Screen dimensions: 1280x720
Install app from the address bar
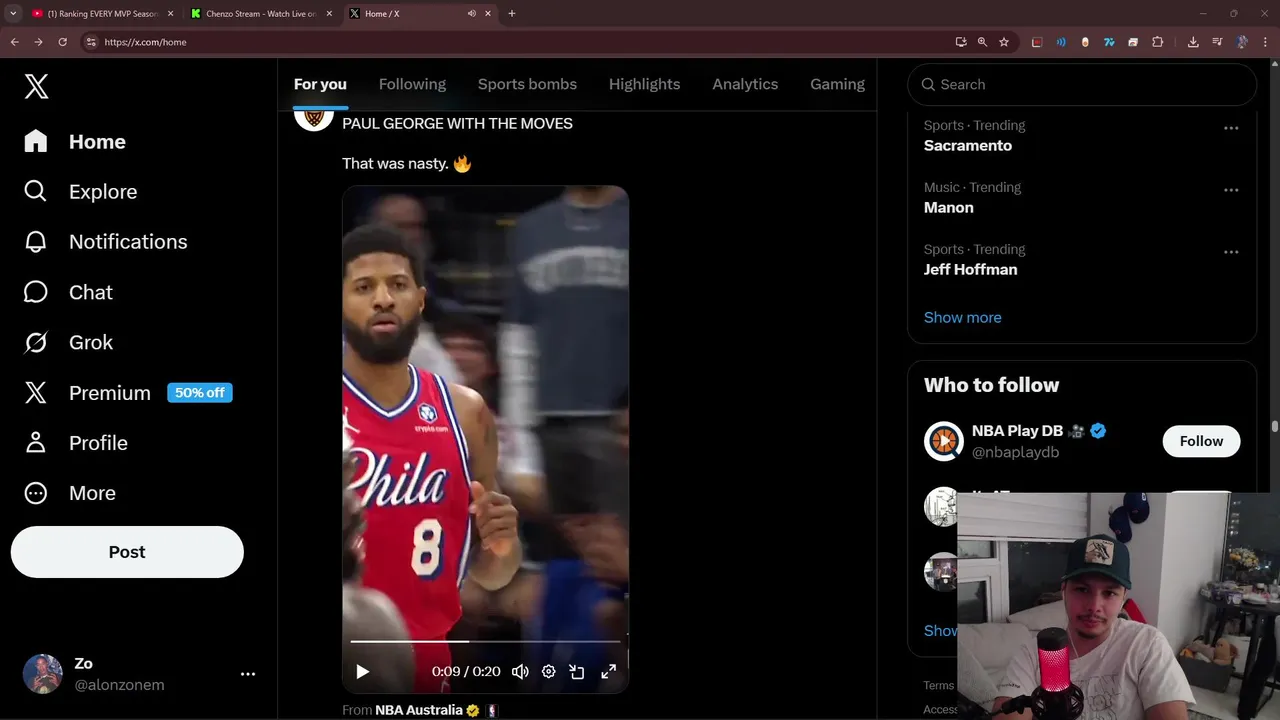coord(961,42)
